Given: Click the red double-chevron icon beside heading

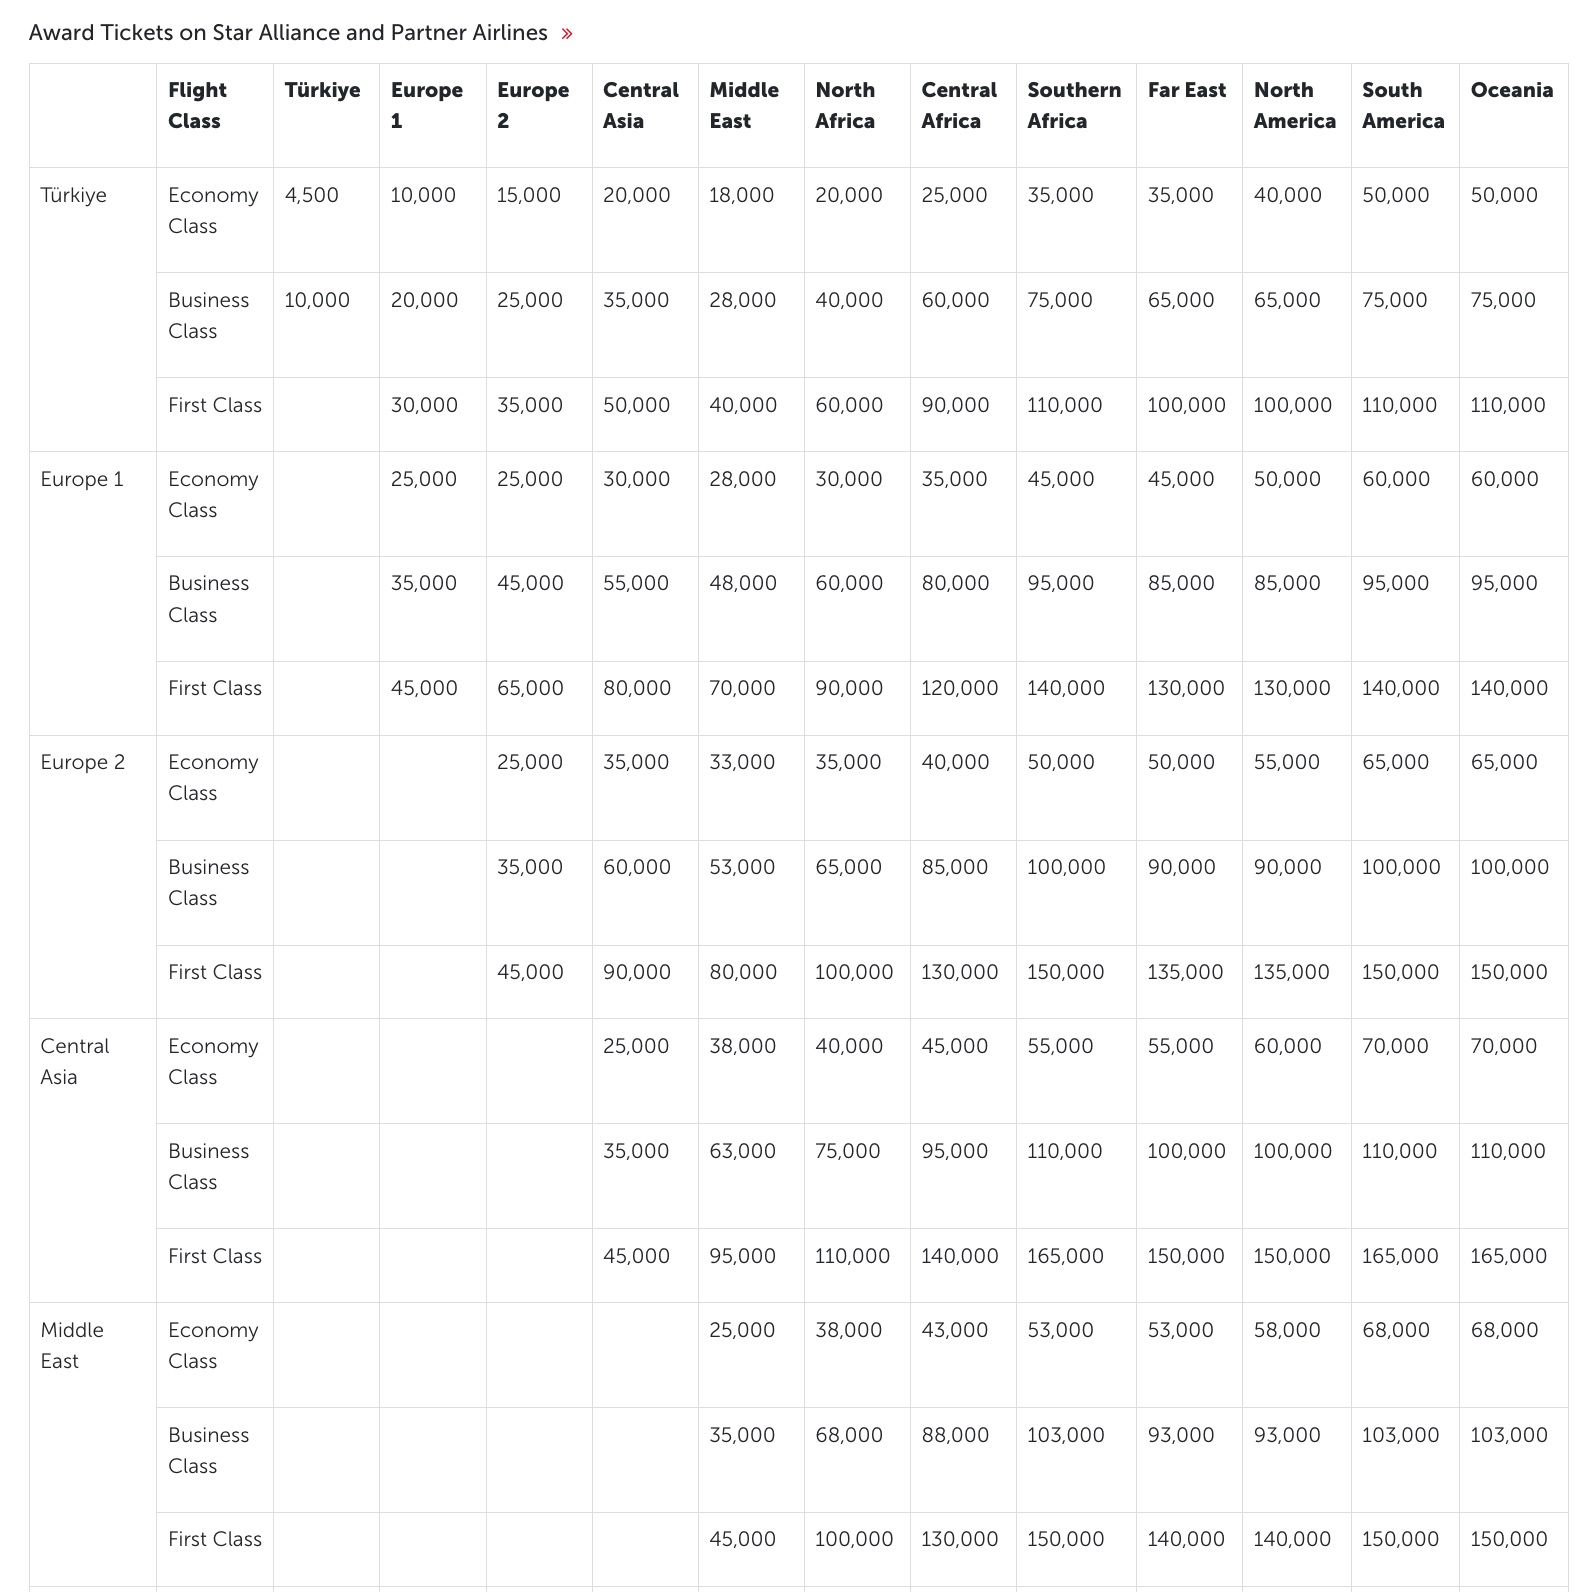Looking at the screenshot, I should click(567, 34).
